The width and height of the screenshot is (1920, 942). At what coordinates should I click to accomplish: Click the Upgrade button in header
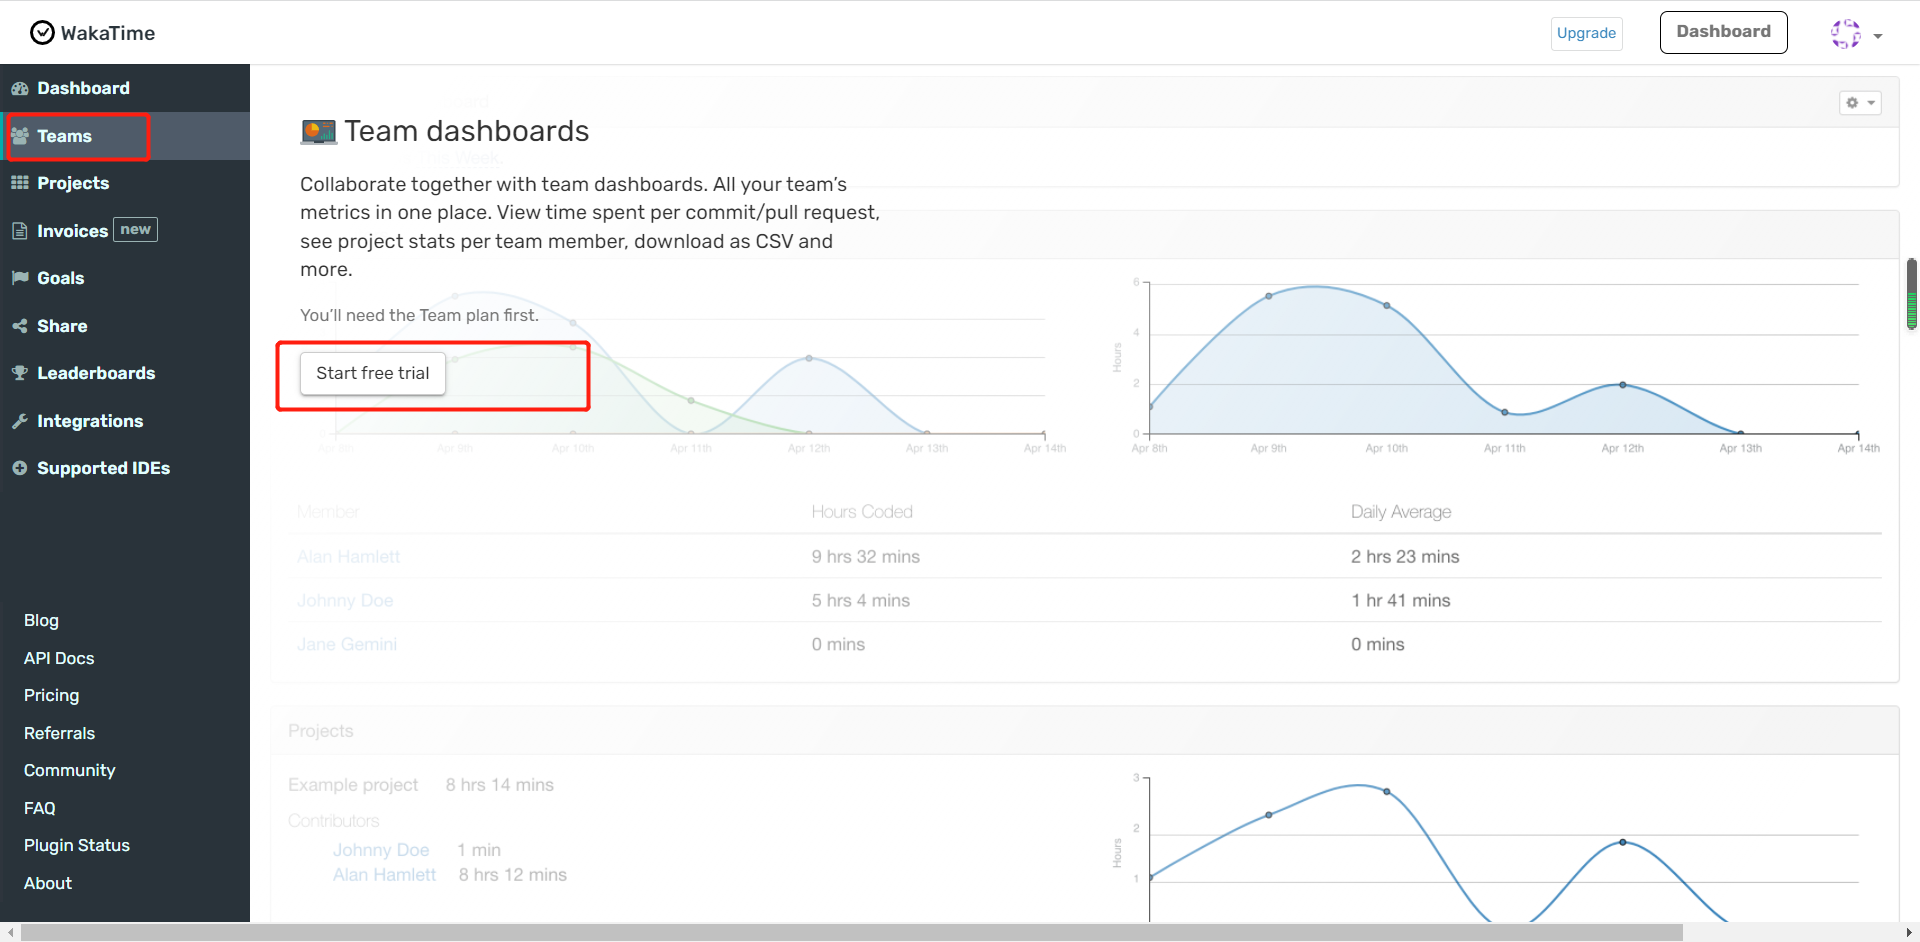tap(1586, 33)
